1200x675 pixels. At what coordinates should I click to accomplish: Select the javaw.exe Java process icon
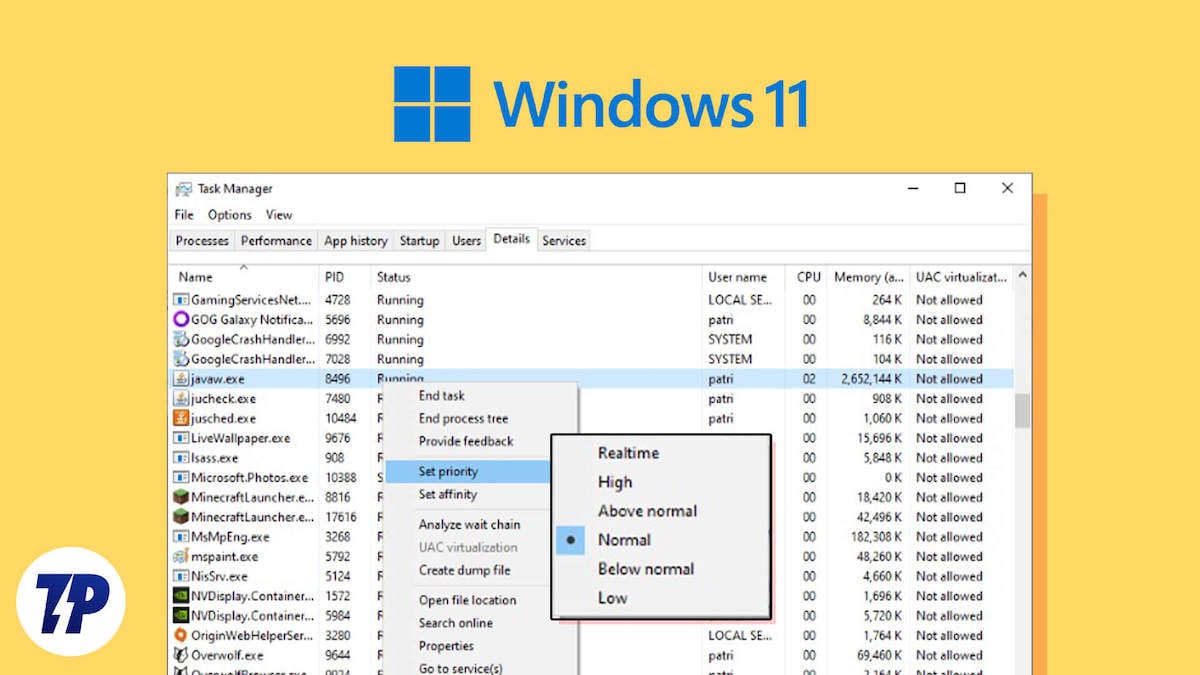[180, 378]
